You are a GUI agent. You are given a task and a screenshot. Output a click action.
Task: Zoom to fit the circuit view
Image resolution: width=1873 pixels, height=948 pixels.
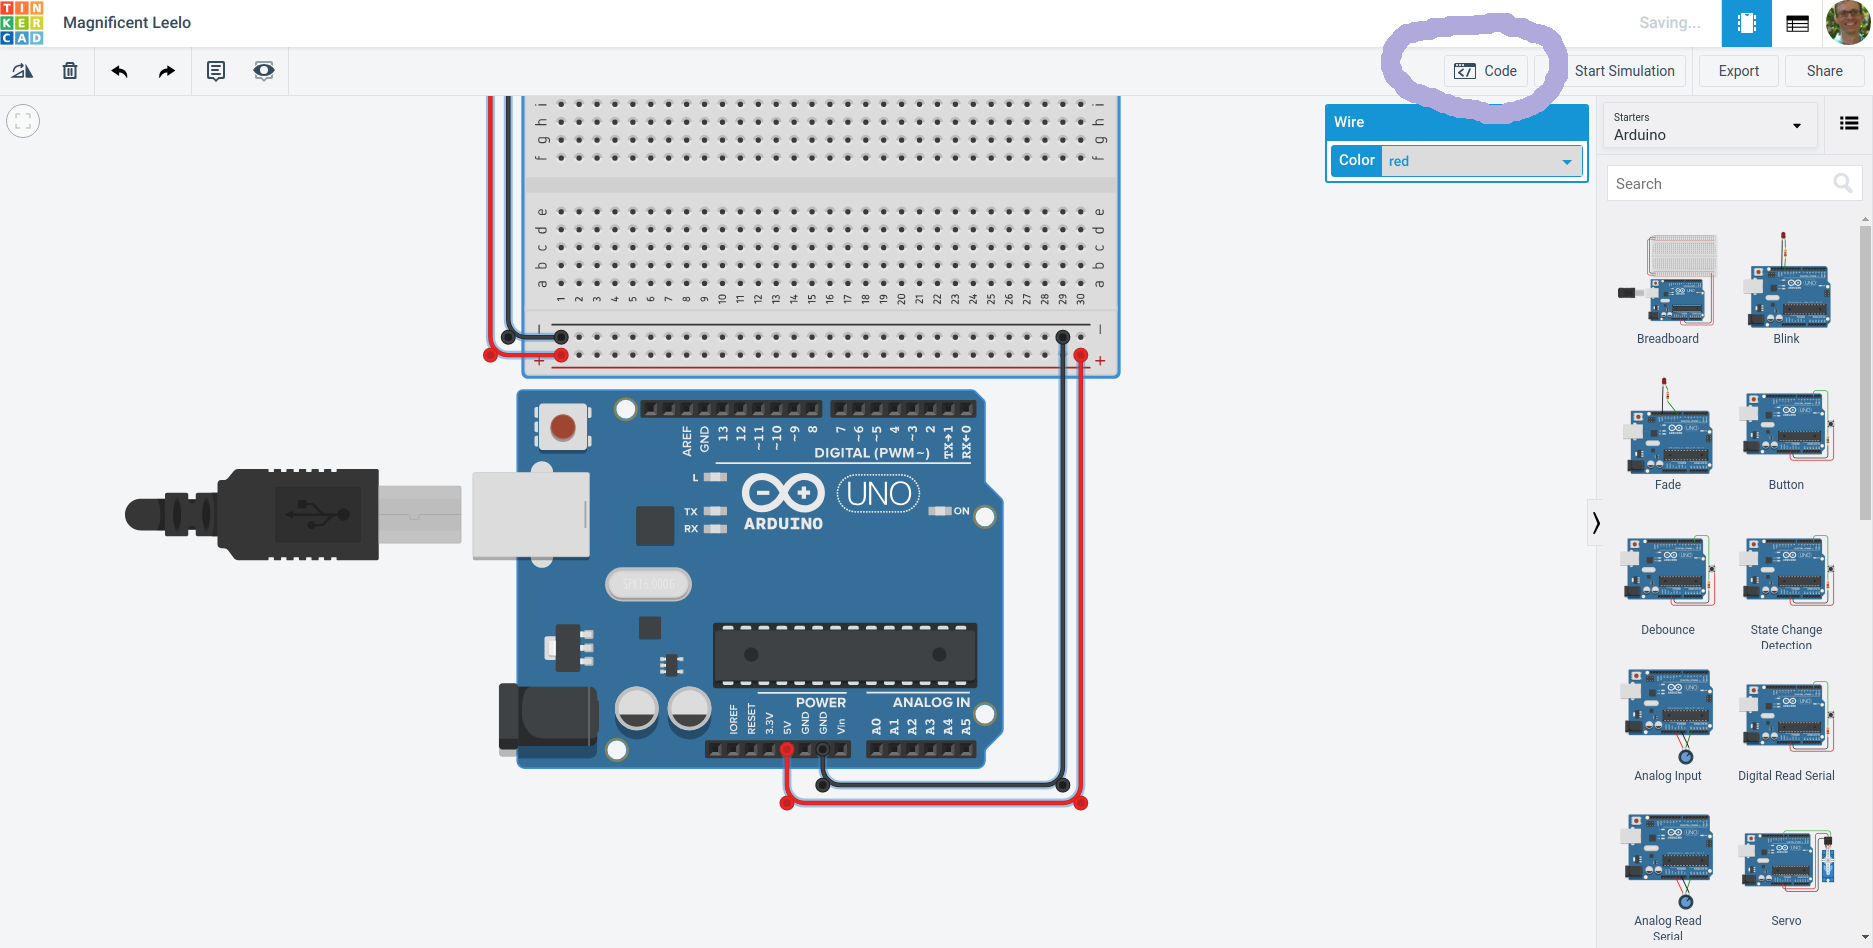pos(23,122)
